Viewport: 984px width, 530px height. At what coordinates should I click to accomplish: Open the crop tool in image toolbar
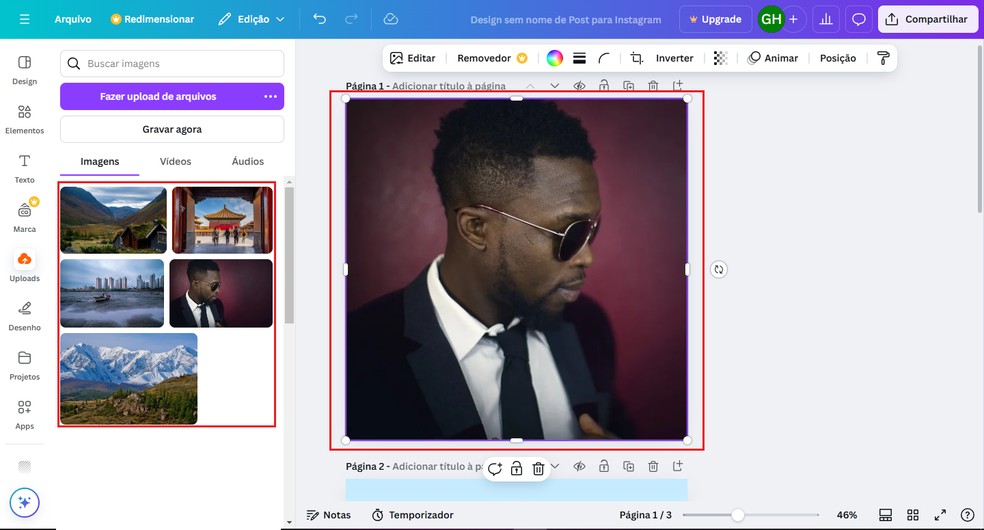point(636,58)
